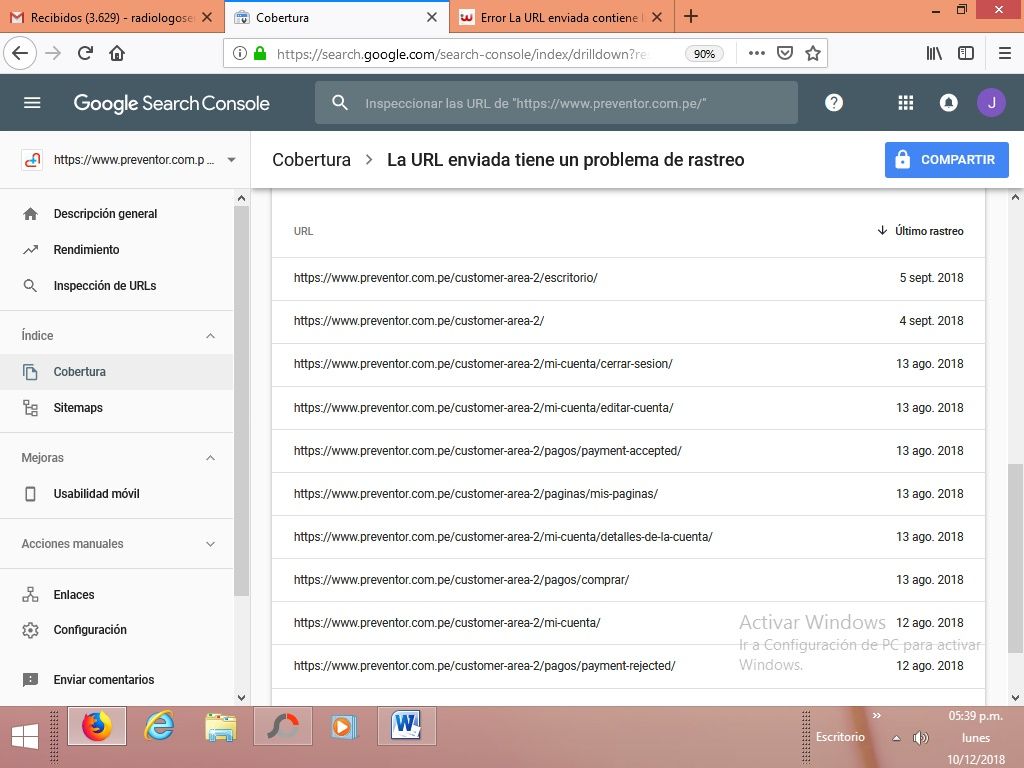Expand the taskbar toolbar overflow chevron
The image size is (1024, 768).
pos(876,715)
